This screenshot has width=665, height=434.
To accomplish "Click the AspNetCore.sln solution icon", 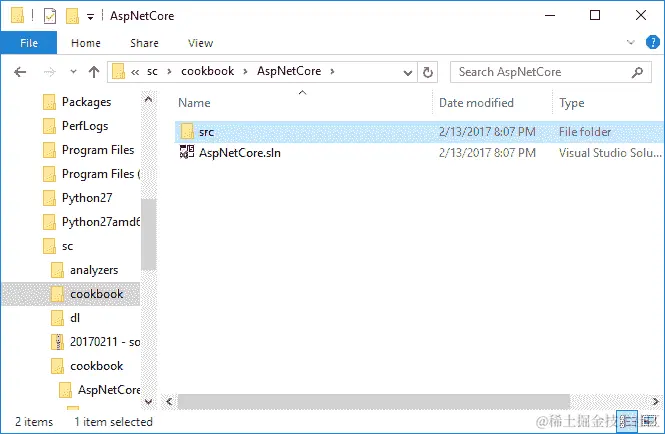I will click(187, 152).
